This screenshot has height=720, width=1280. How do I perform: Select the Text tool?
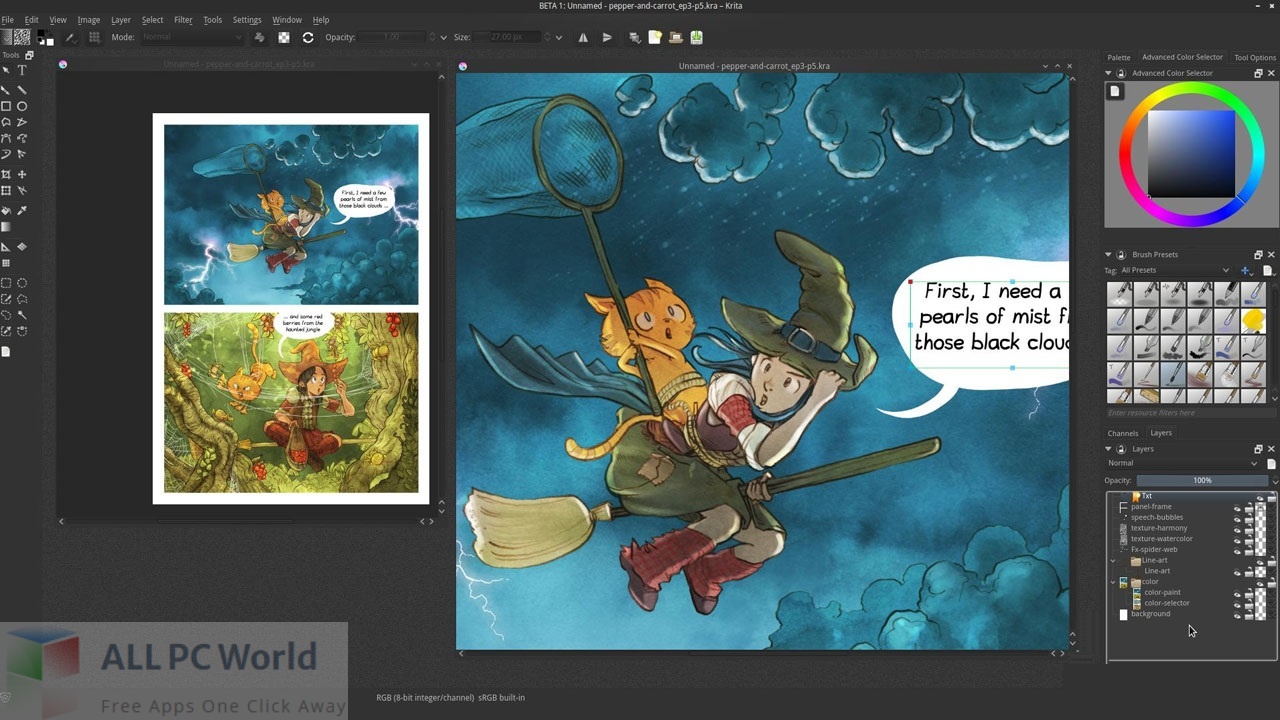coord(19,68)
